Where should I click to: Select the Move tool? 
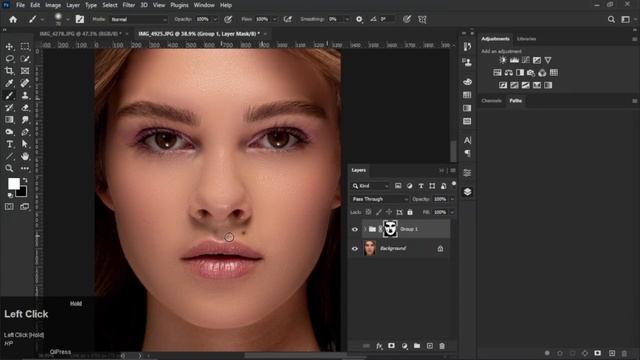[x=9, y=47]
